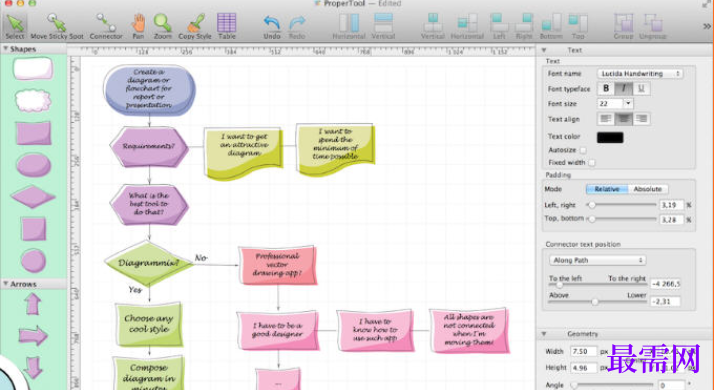Open the Font size dropdown arrow
The image size is (719, 390).
click(x=628, y=104)
